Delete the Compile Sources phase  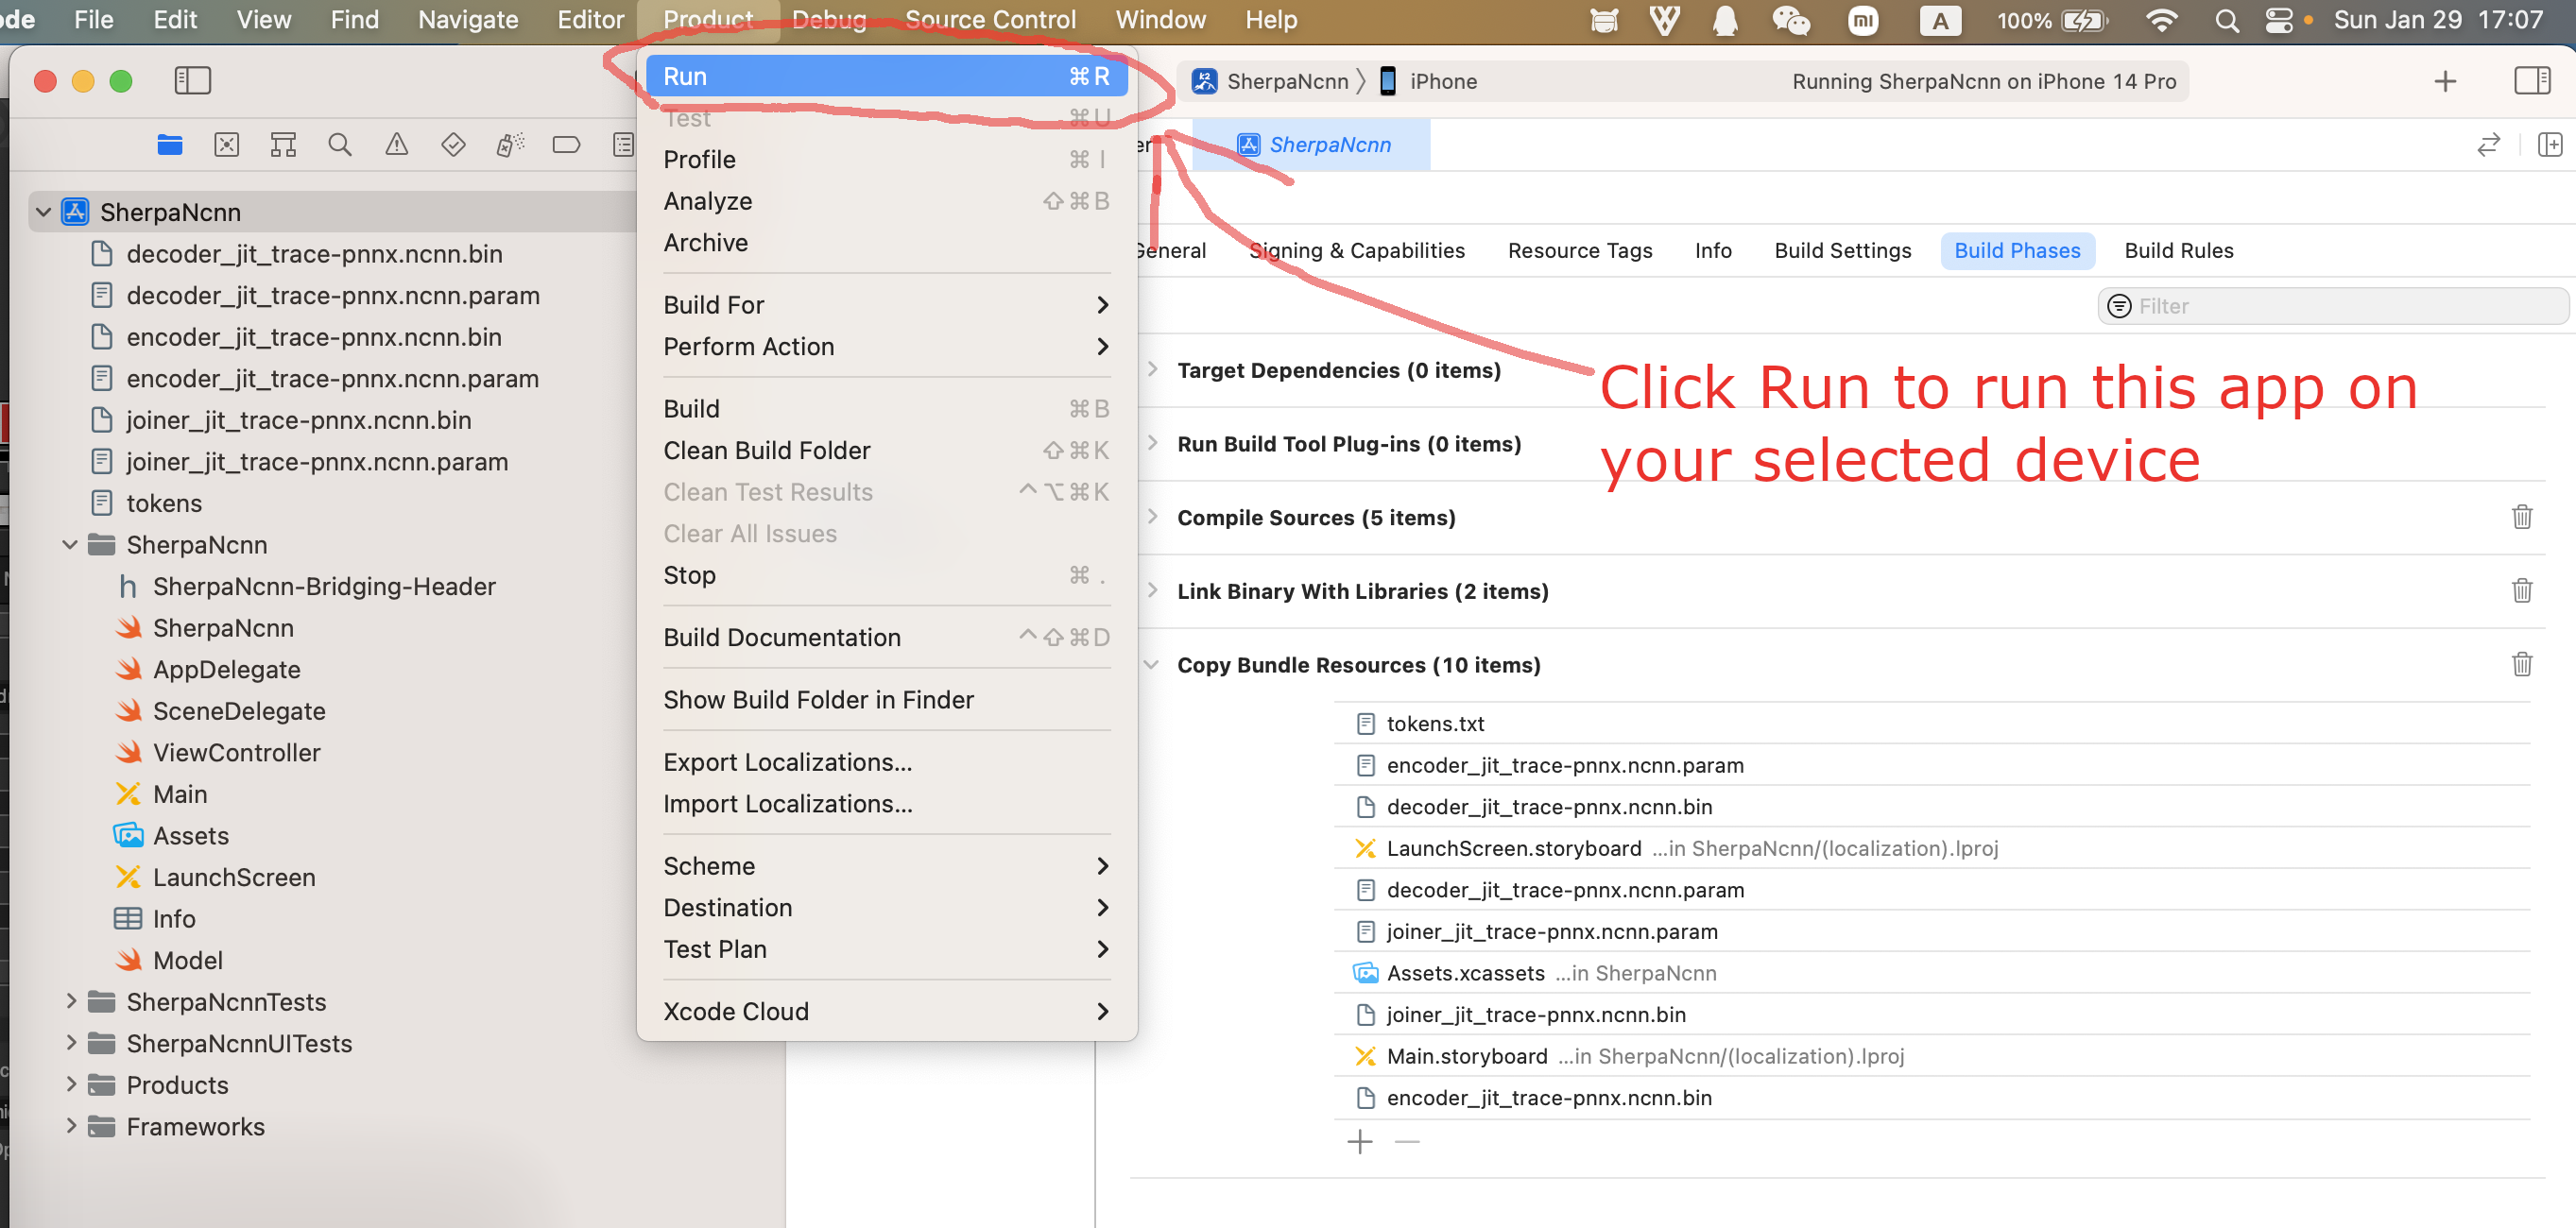2522,517
